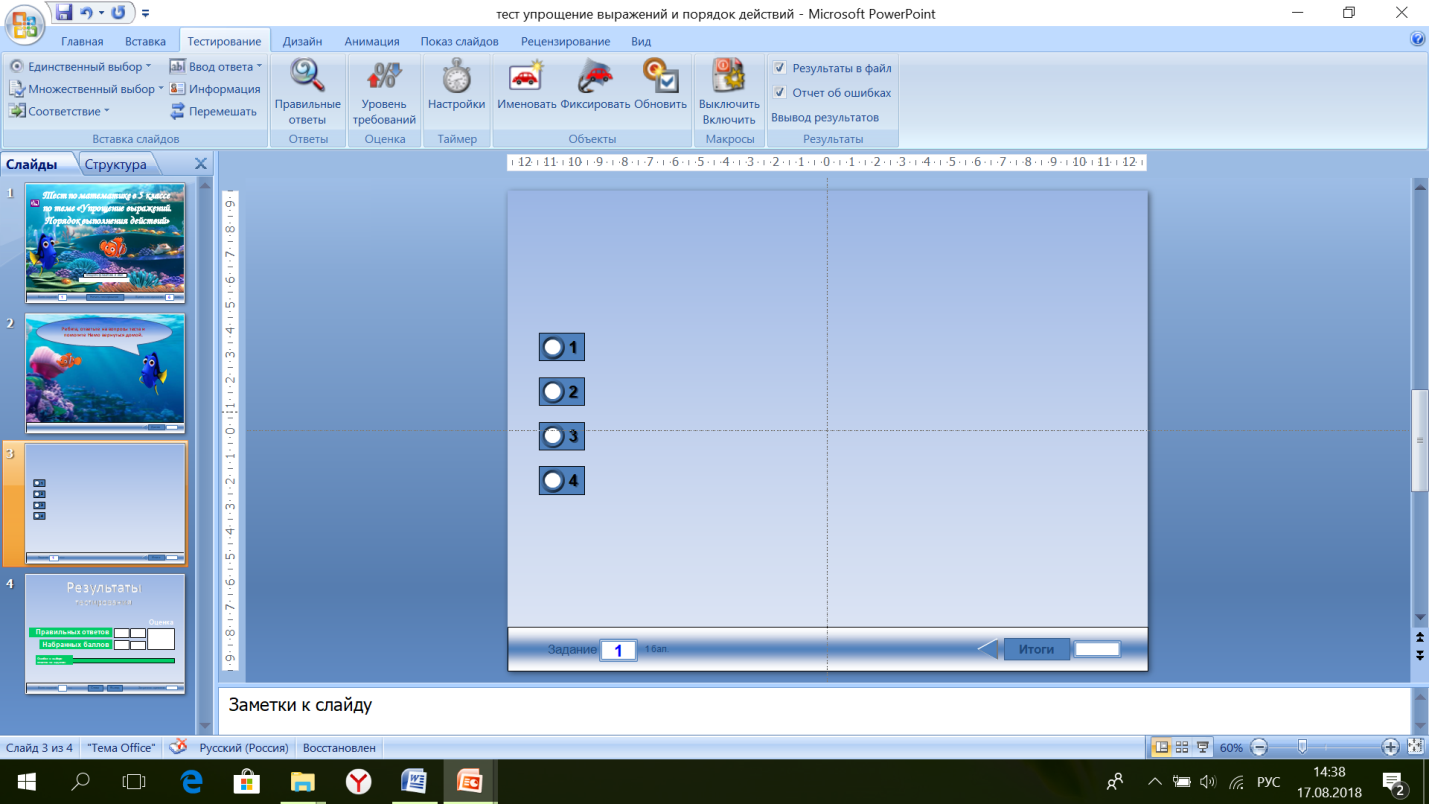
Task: Select slide 4 Результаты thumbnail
Action: coord(105,633)
